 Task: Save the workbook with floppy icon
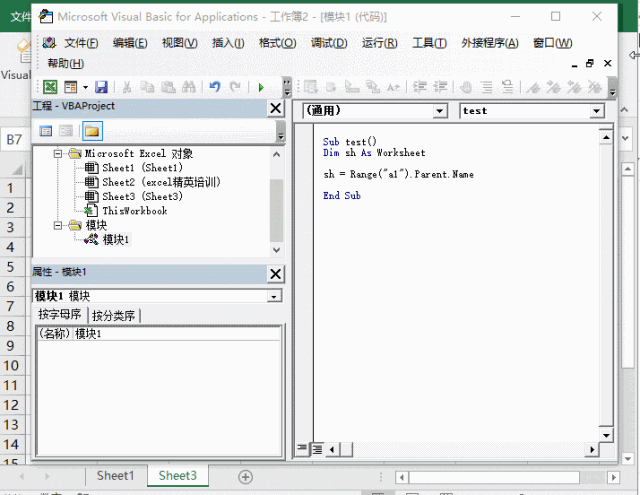(x=101, y=87)
